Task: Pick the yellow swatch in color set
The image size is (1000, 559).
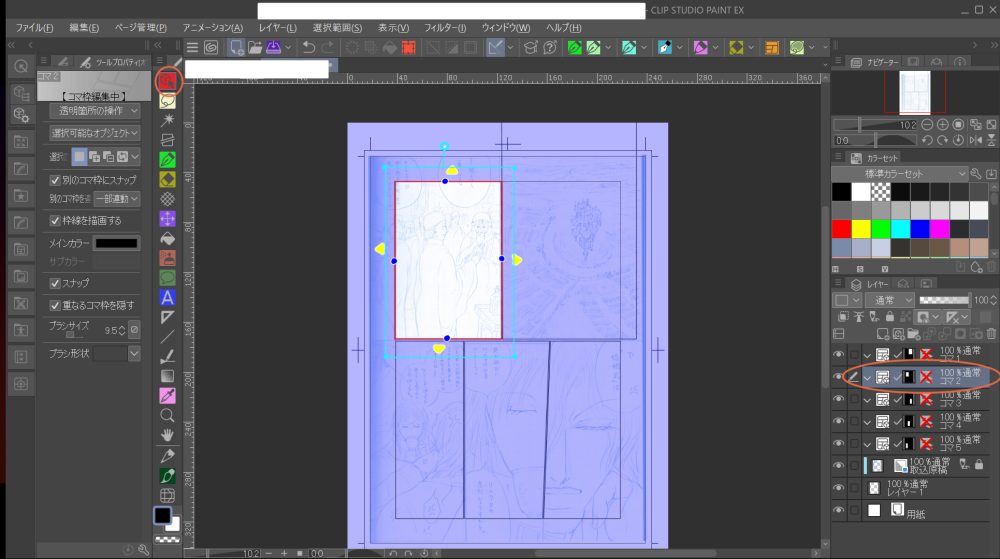Action: 861,228
